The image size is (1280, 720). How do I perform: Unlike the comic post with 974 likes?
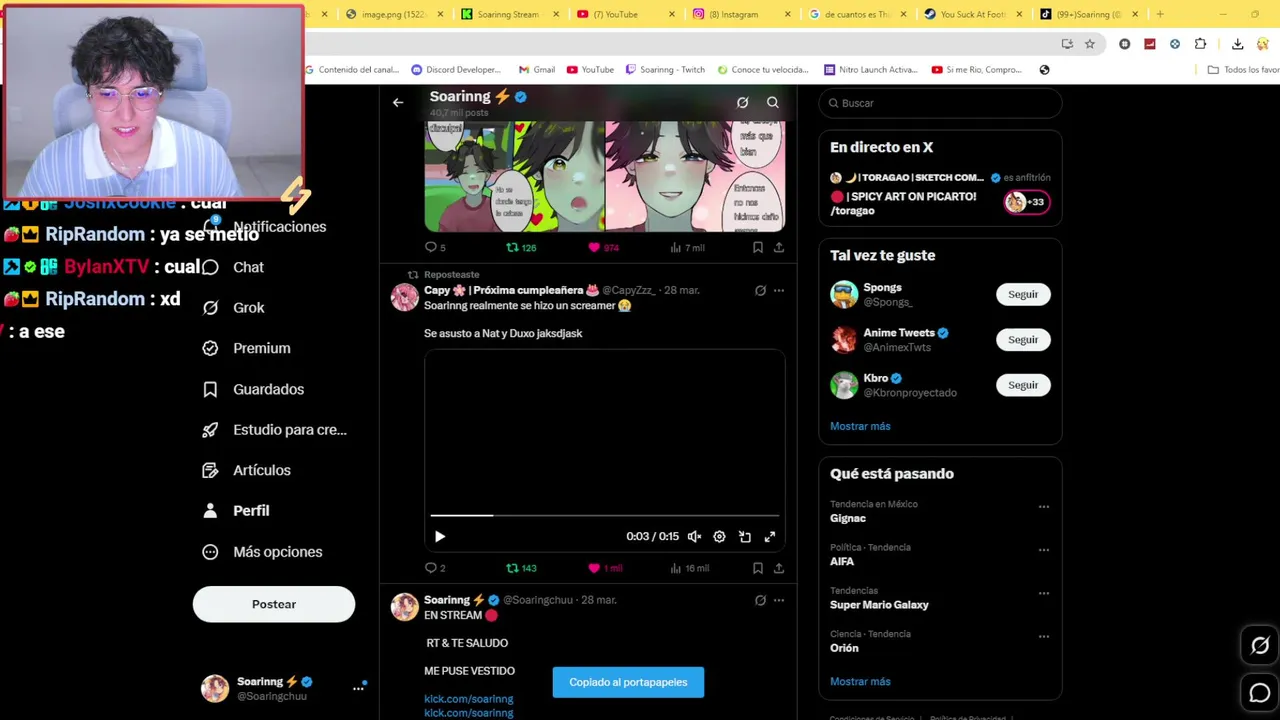click(603, 247)
